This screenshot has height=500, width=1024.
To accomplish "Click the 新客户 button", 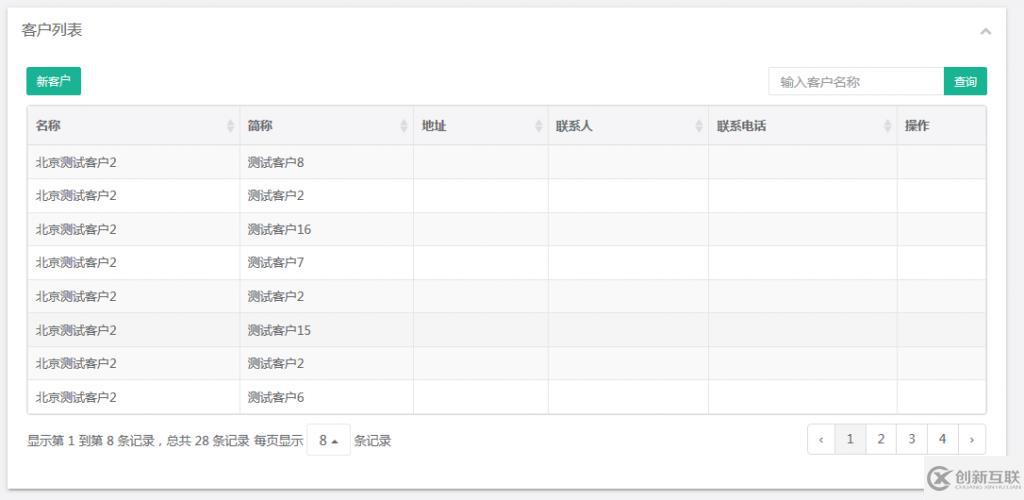I will [54, 82].
